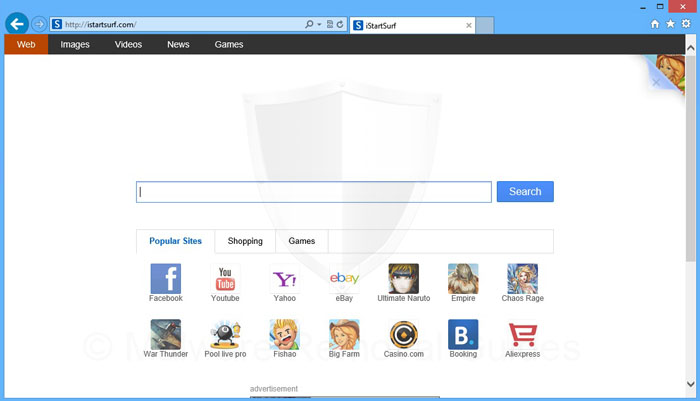
Task: Refresh the page with the reload icon
Action: click(340, 24)
